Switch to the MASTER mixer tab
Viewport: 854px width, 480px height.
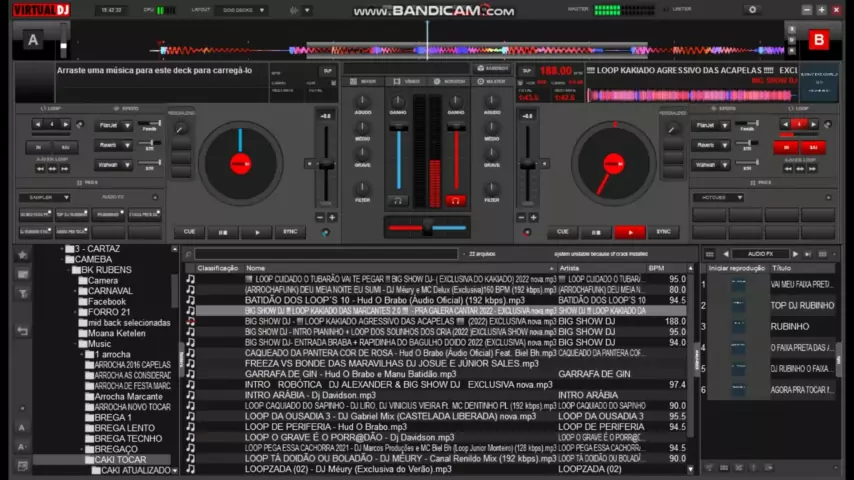[x=492, y=81]
